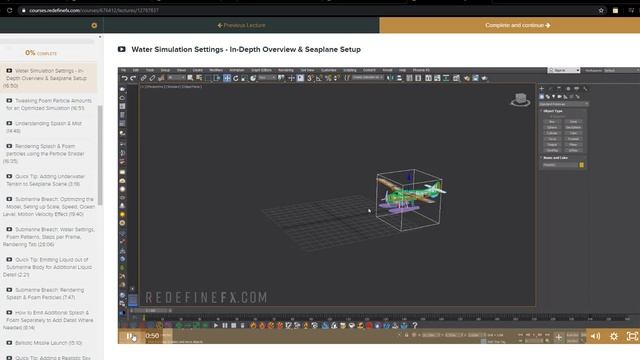Enter fullscreen with the video player icon

pos(632,336)
